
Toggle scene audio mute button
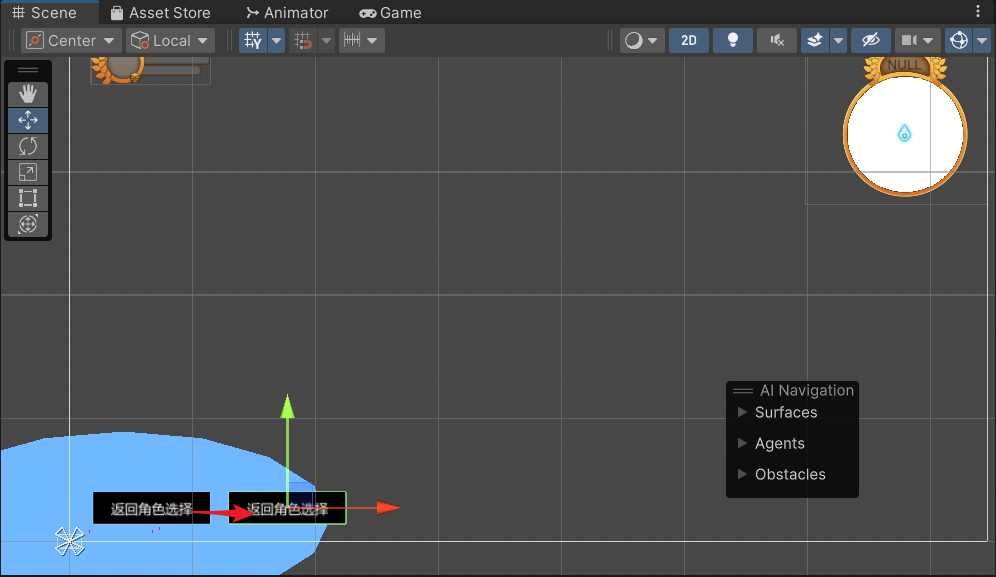click(777, 41)
